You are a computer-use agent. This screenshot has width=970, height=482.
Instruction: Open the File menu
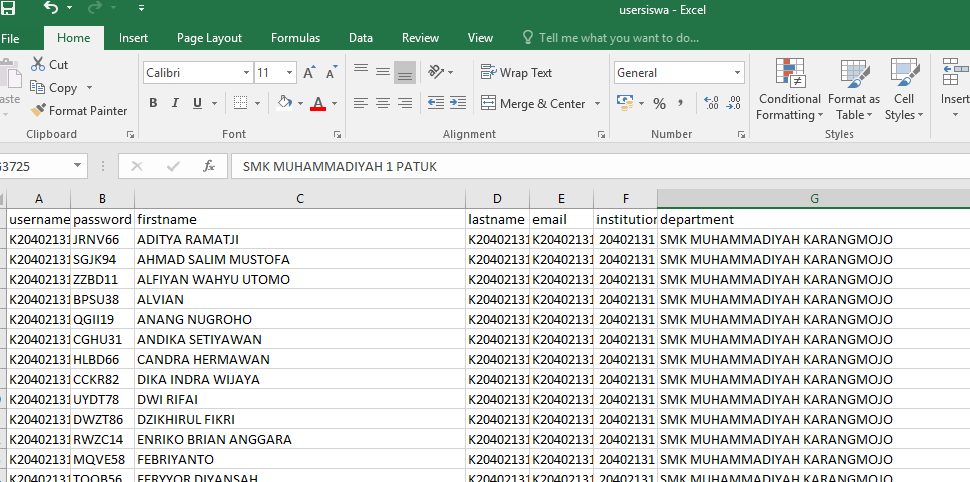click(x=10, y=38)
